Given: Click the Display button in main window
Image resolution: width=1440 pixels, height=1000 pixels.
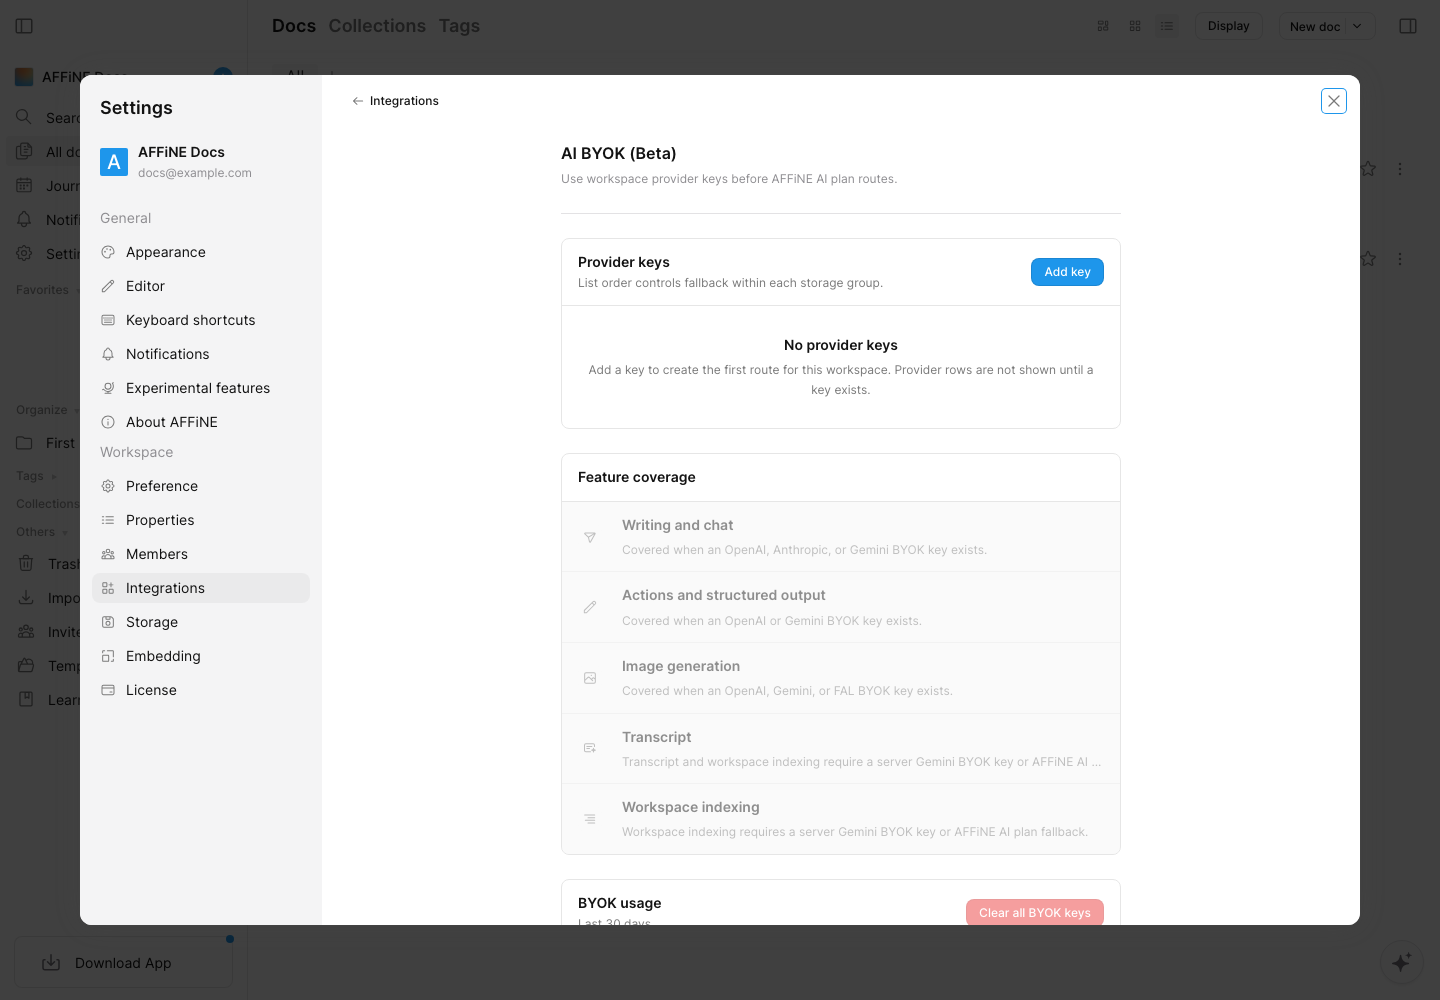Looking at the screenshot, I should (1228, 26).
